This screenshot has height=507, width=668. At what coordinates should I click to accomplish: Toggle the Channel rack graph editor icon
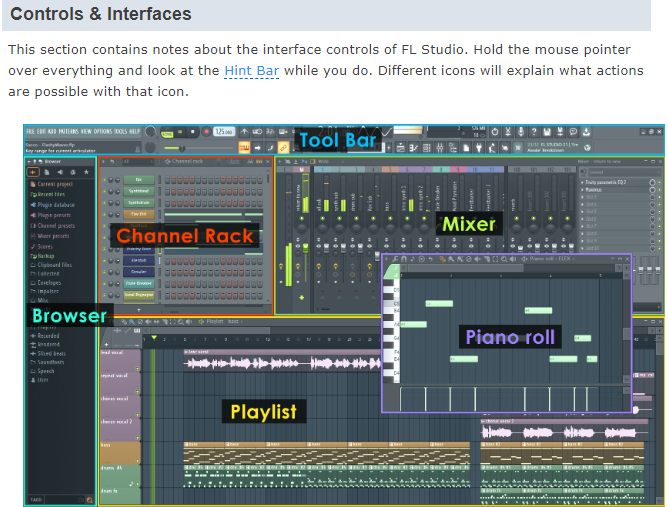click(250, 161)
